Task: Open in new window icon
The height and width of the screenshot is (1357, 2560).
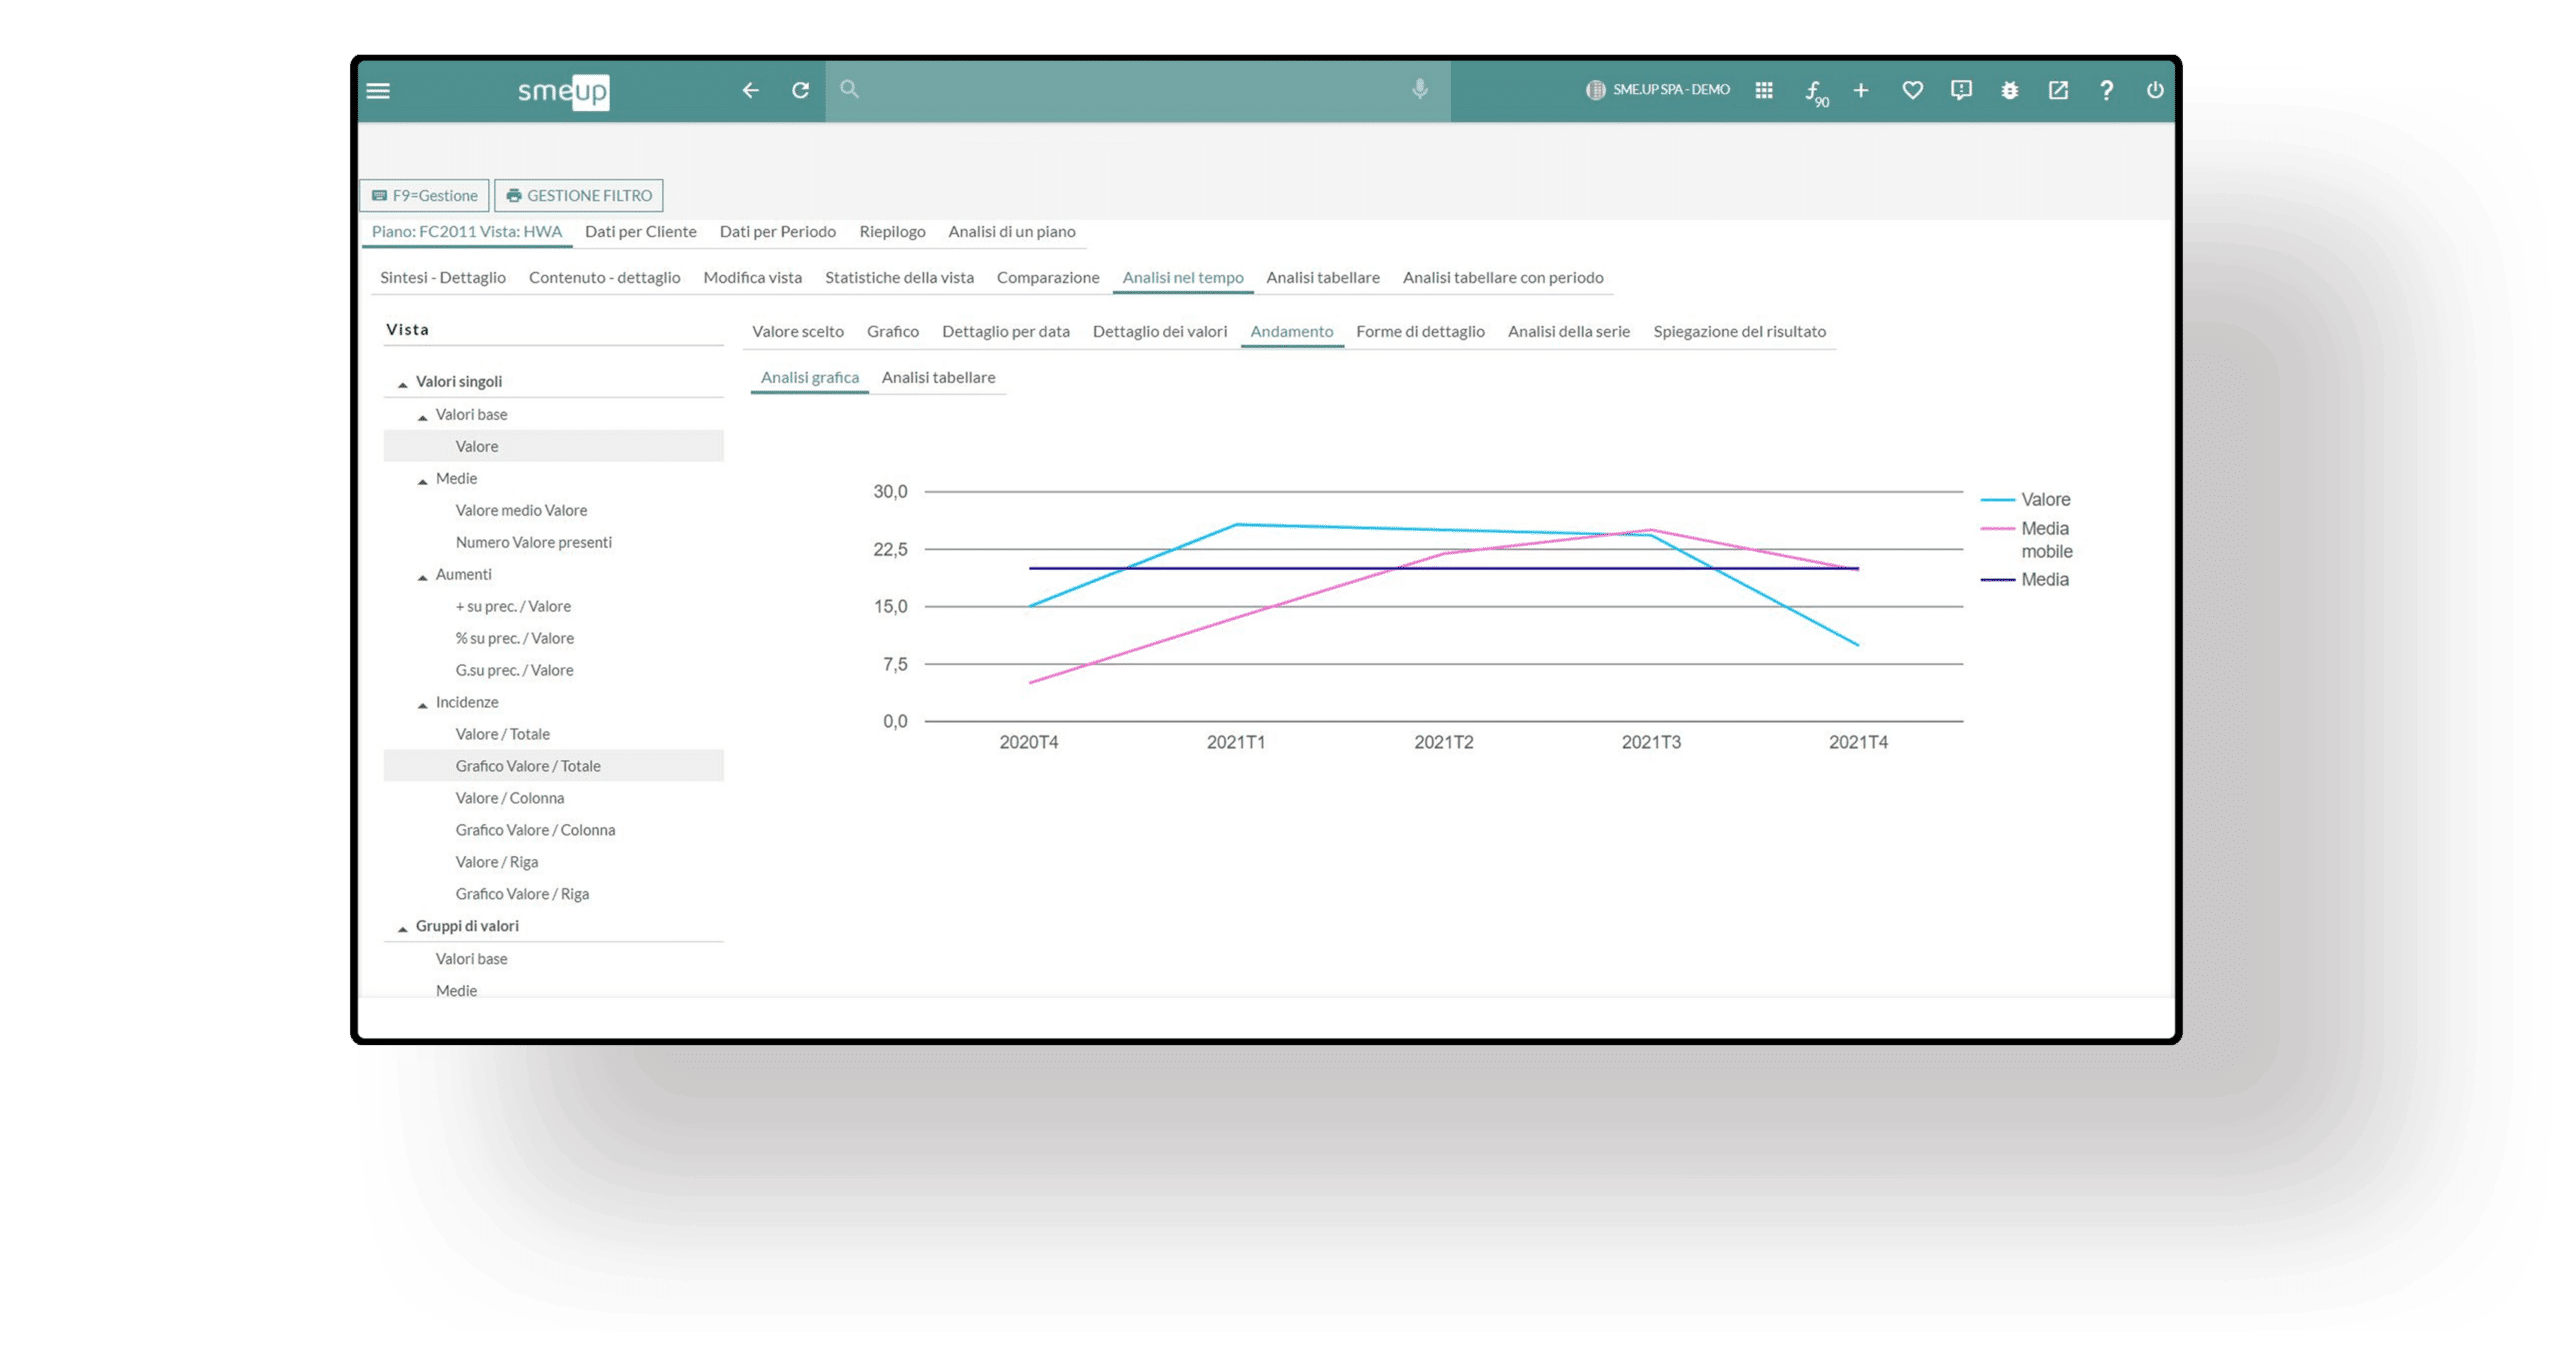Action: tap(2058, 91)
